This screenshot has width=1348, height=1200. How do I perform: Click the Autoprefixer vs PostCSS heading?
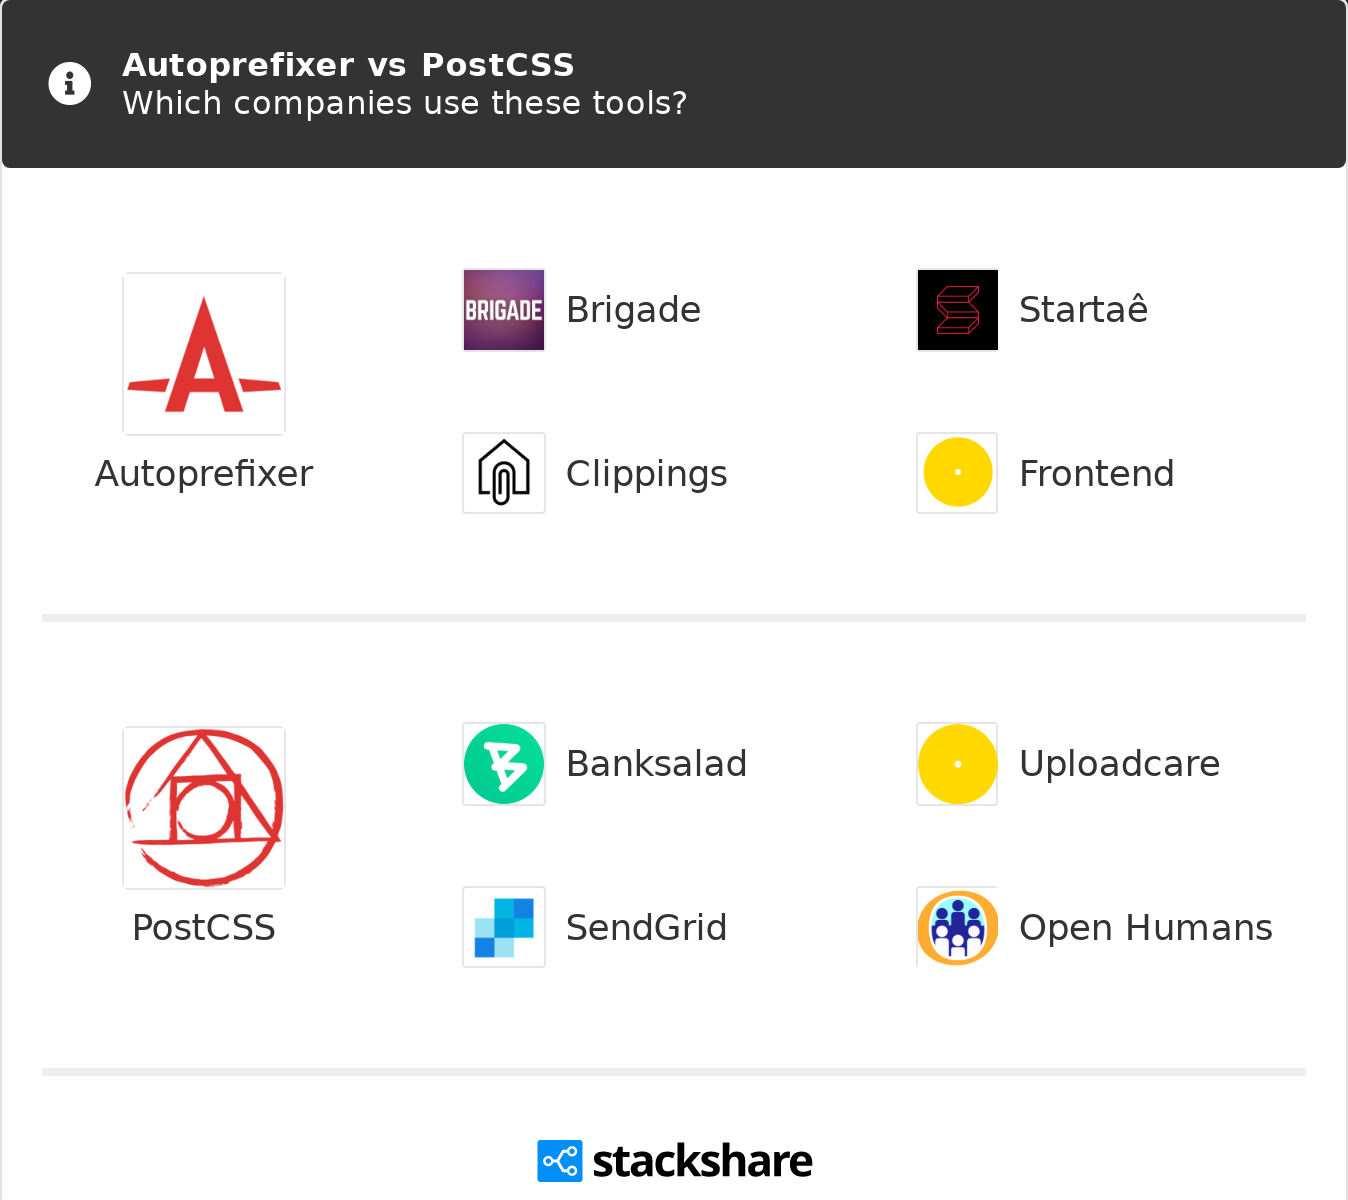pyautogui.click(x=348, y=65)
